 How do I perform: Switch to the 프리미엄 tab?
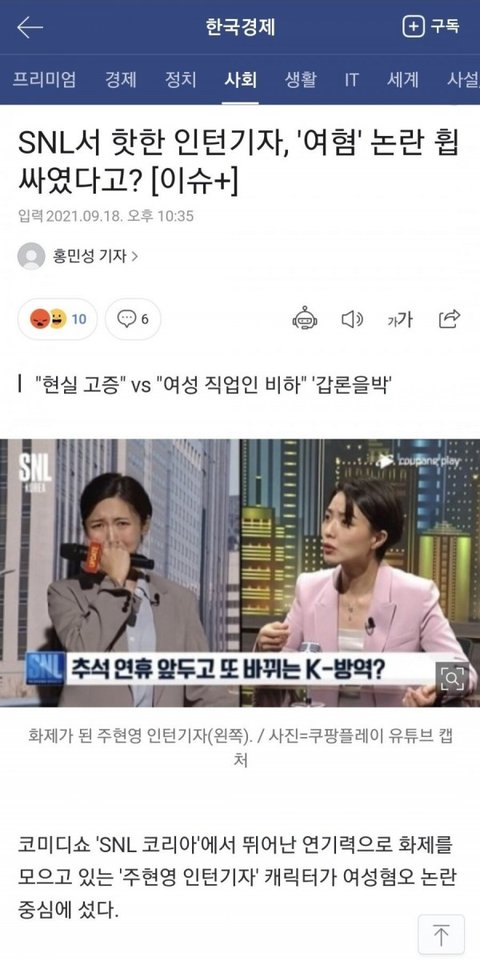(x=44, y=80)
